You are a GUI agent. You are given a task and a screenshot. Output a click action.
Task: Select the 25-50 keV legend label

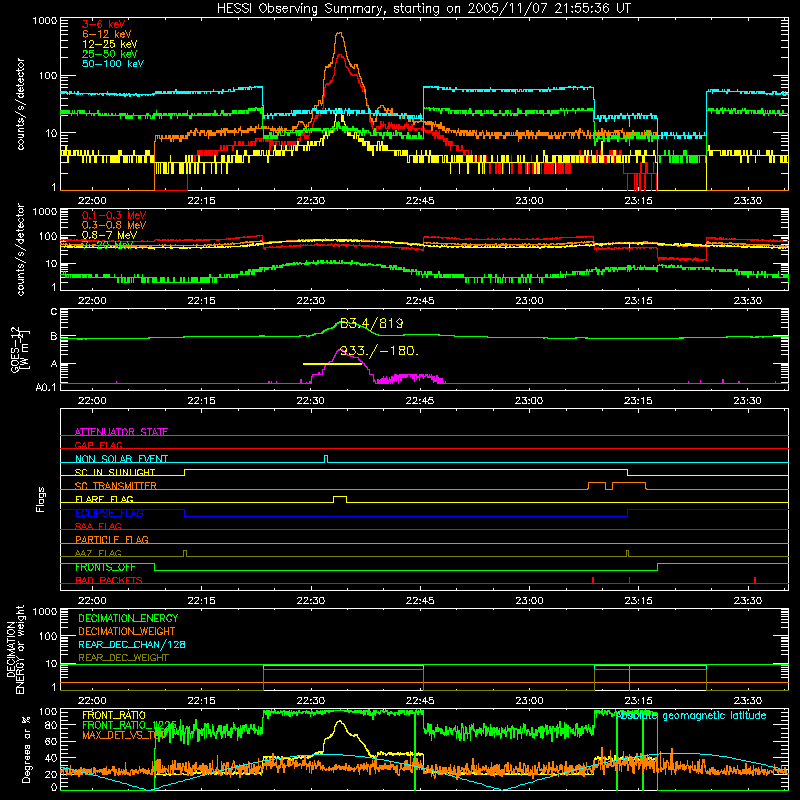coord(110,54)
